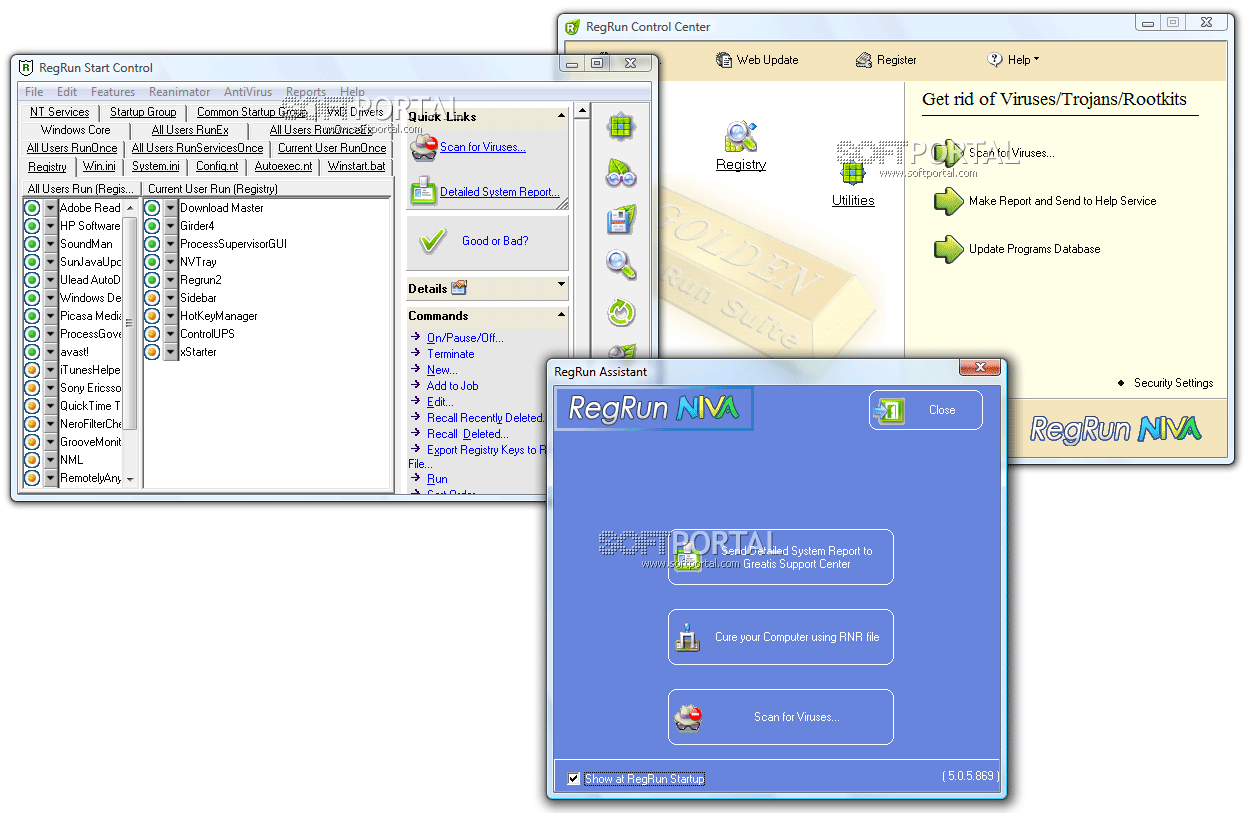Image resolution: width=1244 pixels, height=813 pixels.
Task: Click green arrow next to Scan for Viruses
Action: [x=948, y=153]
